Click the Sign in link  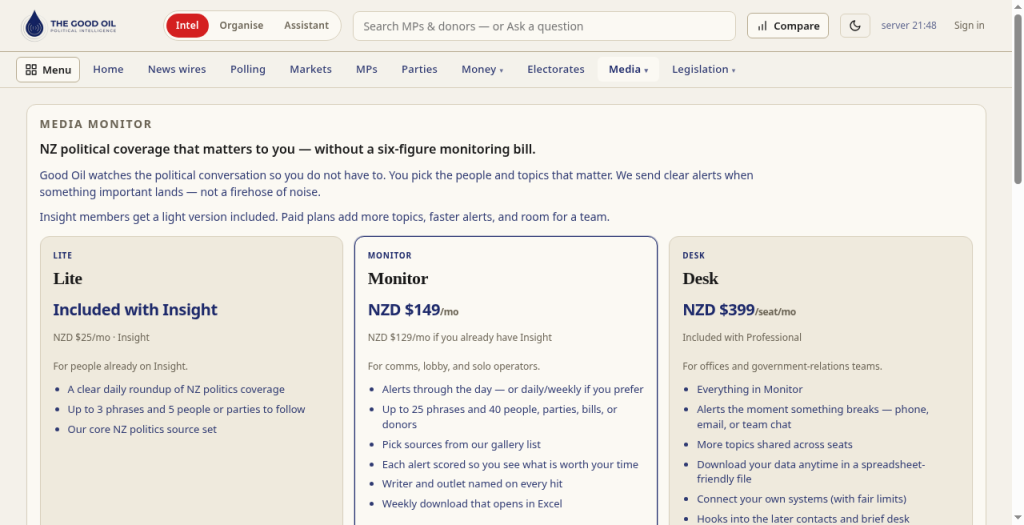click(968, 25)
